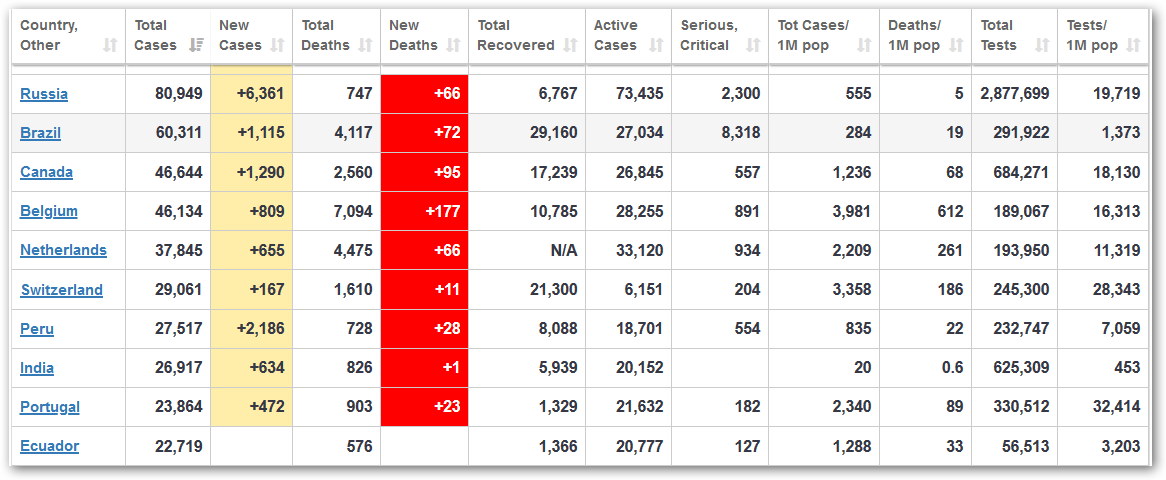Click the Belgium link
Screen dimensions: 1166x480
pyautogui.click(x=48, y=211)
